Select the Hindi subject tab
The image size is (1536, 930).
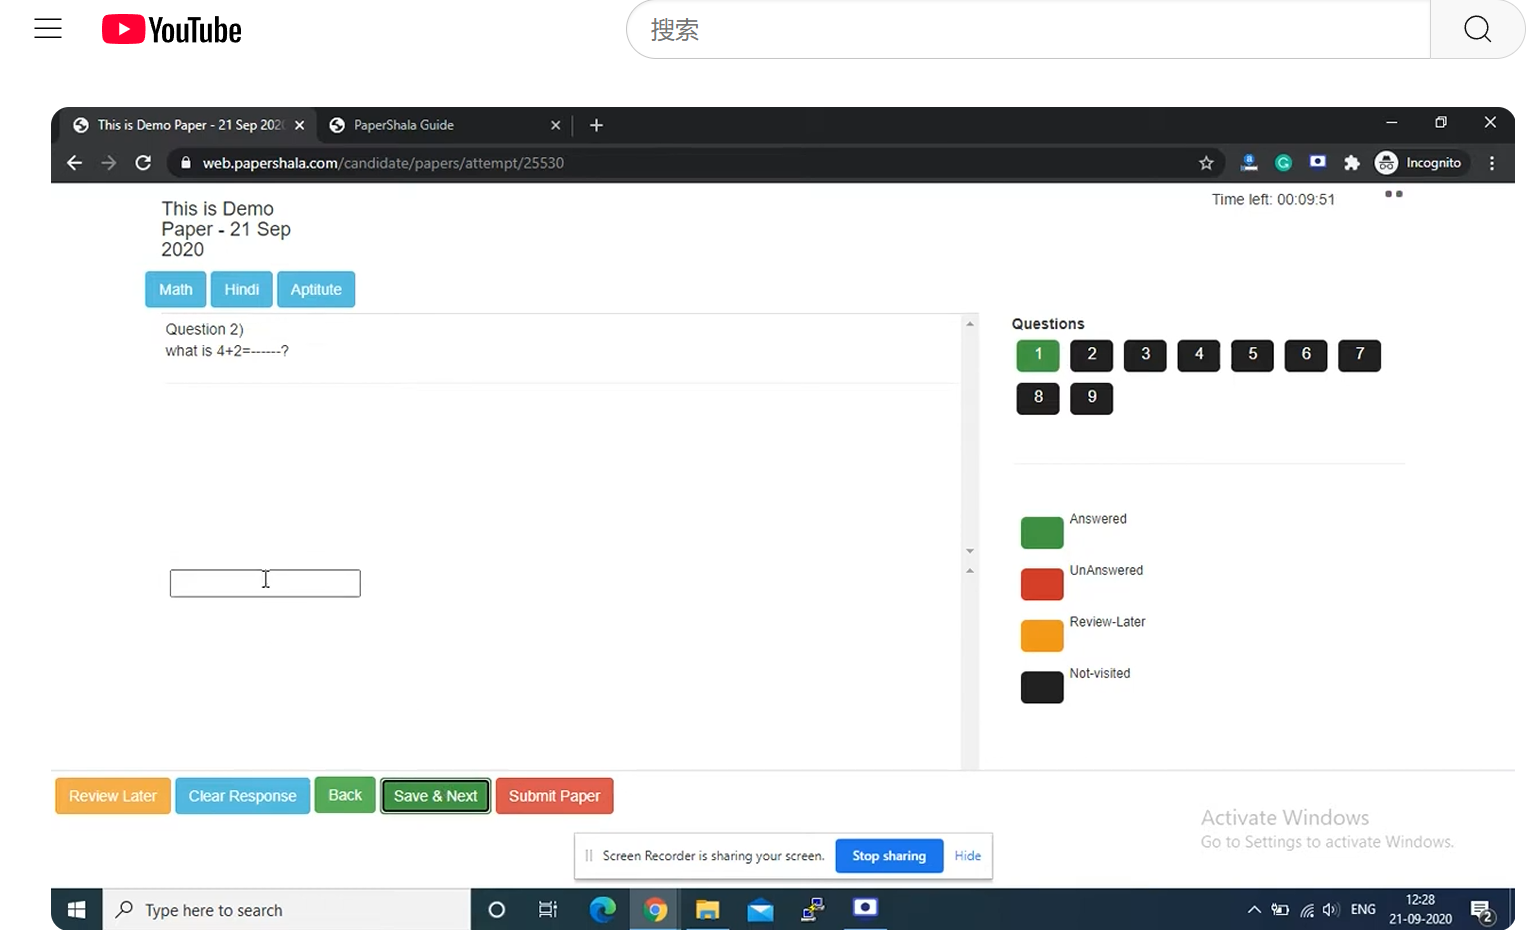click(241, 289)
